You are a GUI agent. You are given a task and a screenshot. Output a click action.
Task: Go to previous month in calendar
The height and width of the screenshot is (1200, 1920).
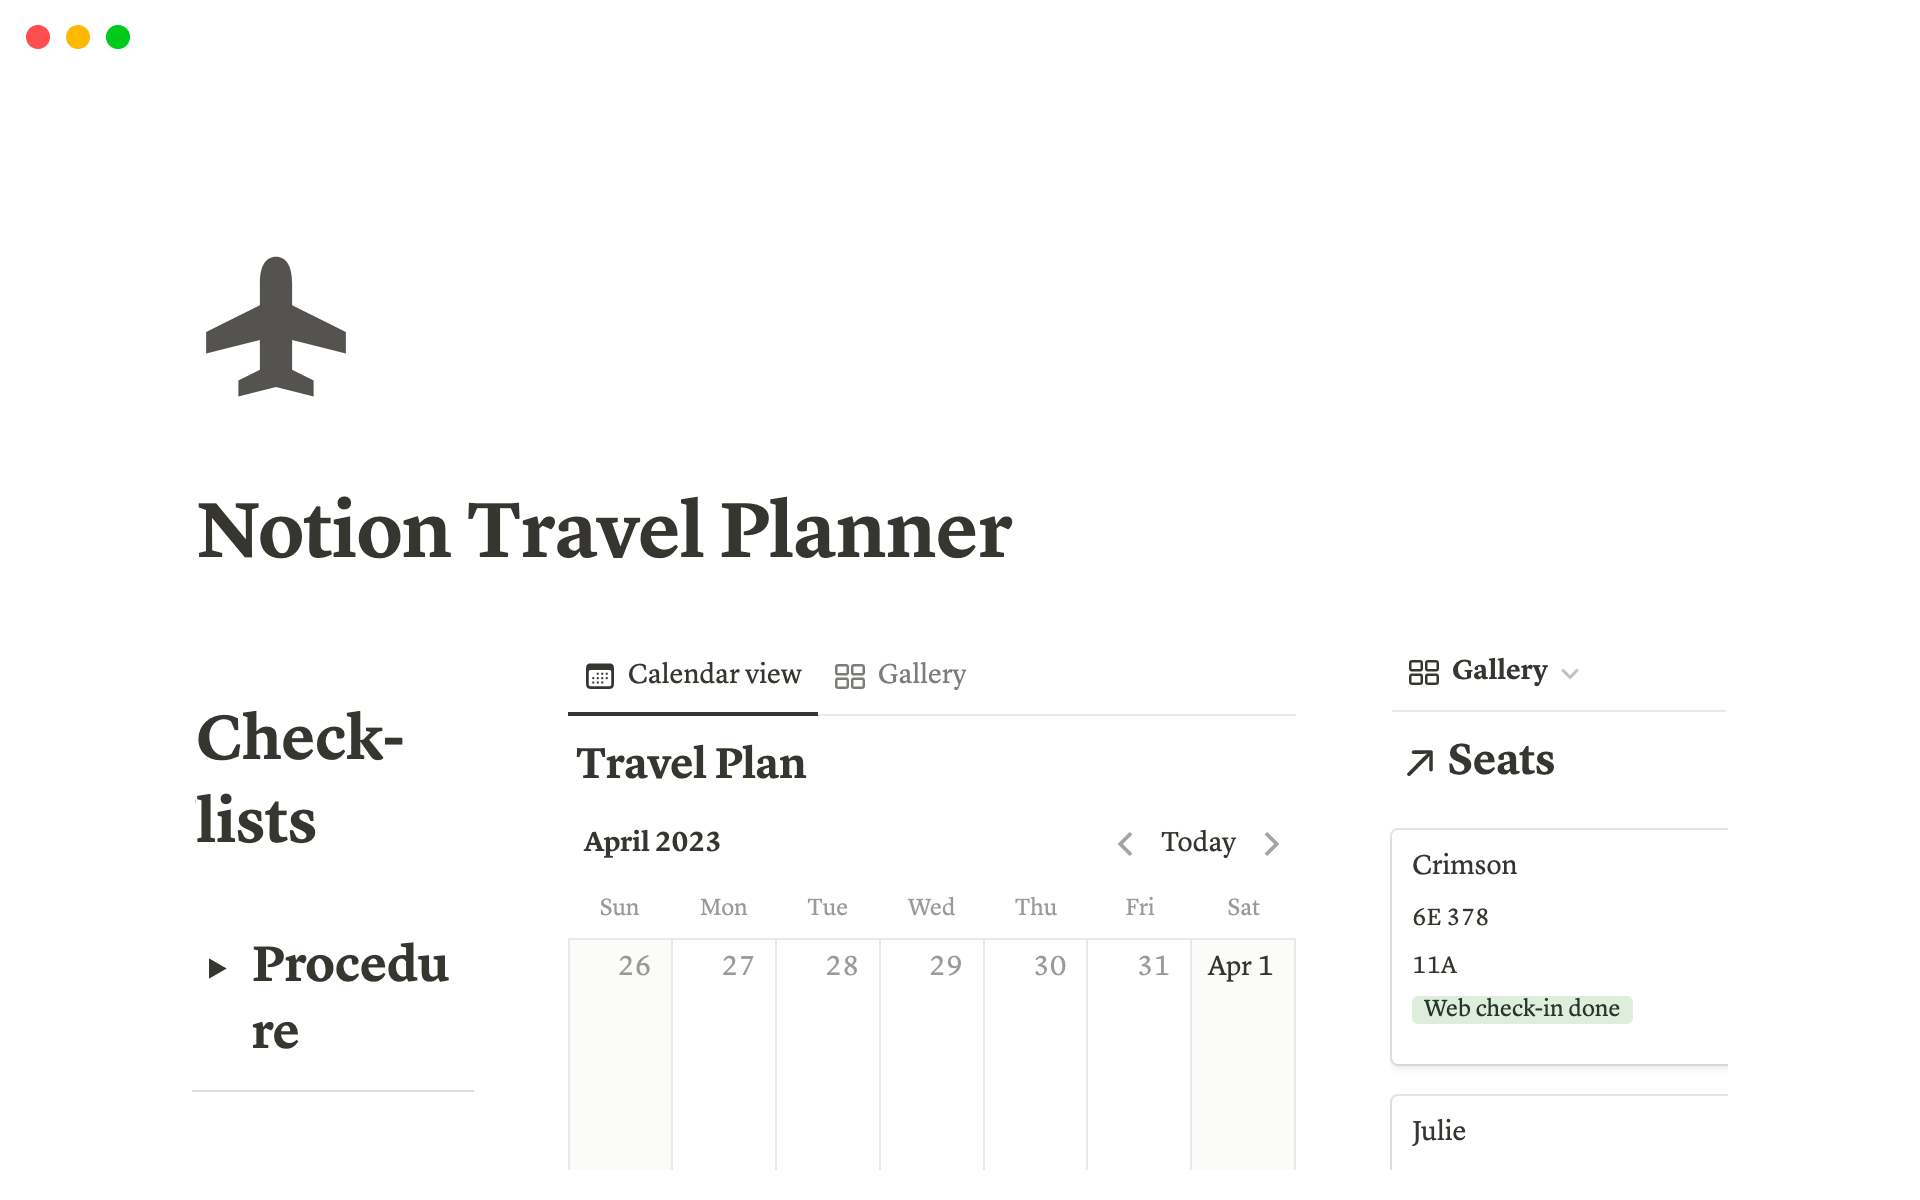[x=1125, y=843]
